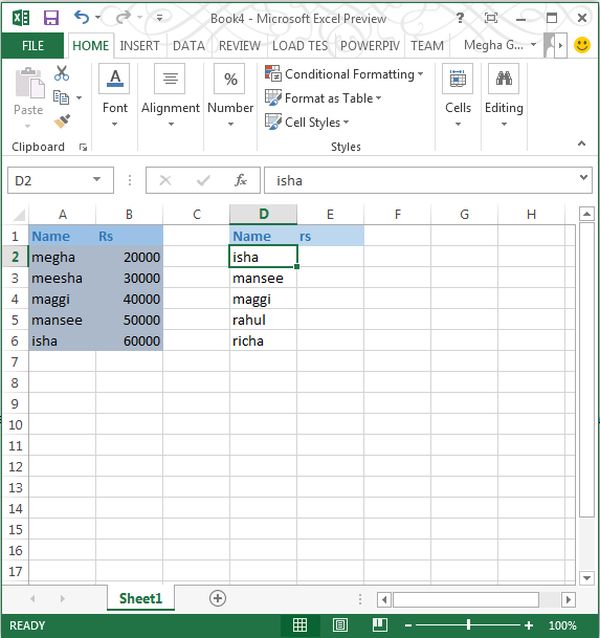Switch to Normal view
Viewport: 600px width, 638px height.
click(300, 625)
